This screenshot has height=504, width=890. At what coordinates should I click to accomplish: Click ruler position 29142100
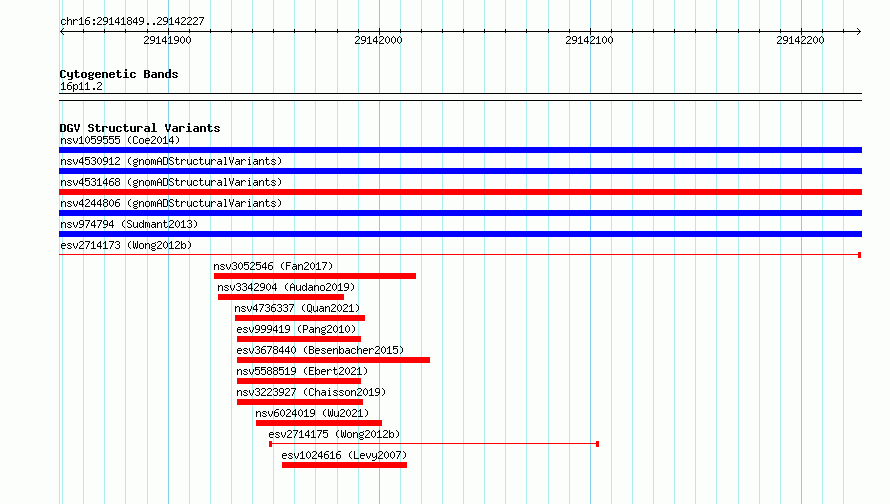click(589, 40)
